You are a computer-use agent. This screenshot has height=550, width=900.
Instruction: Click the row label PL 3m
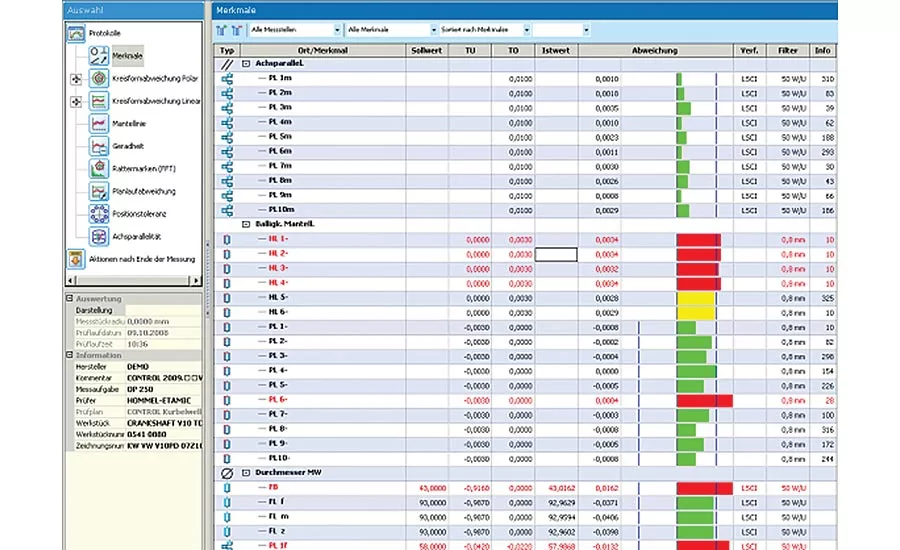tap(280, 107)
